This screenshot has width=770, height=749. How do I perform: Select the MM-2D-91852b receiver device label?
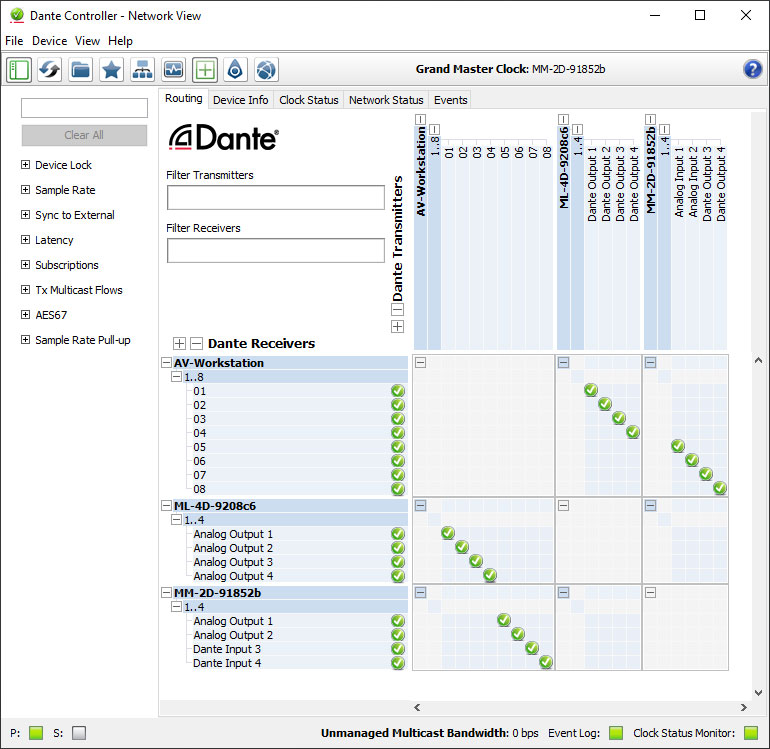tap(217, 593)
